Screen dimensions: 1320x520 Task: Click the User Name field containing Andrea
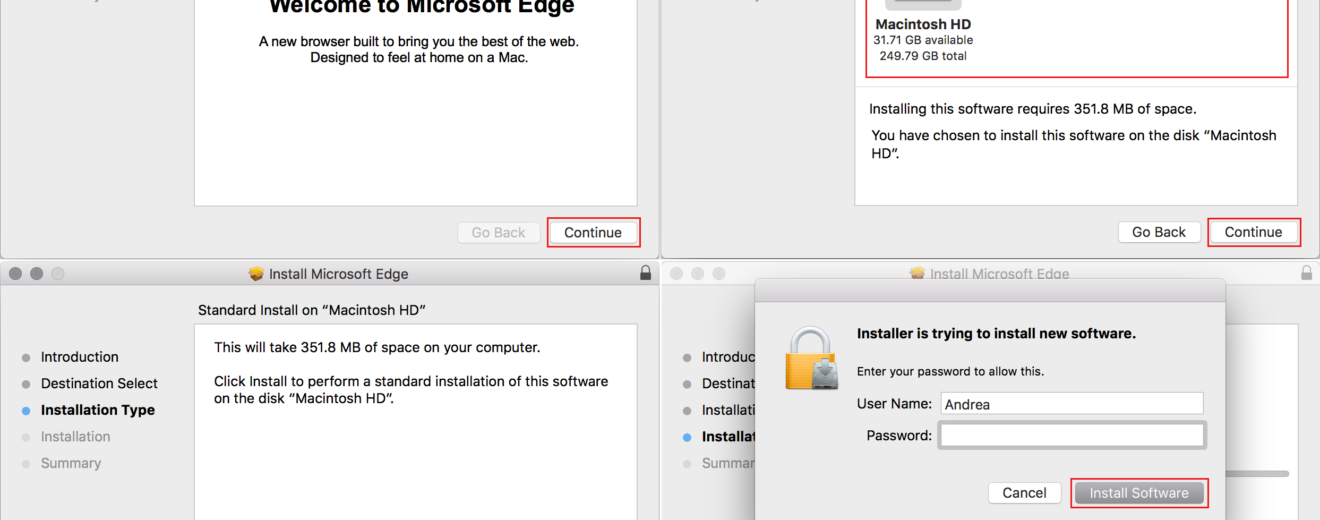coord(1071,404)
